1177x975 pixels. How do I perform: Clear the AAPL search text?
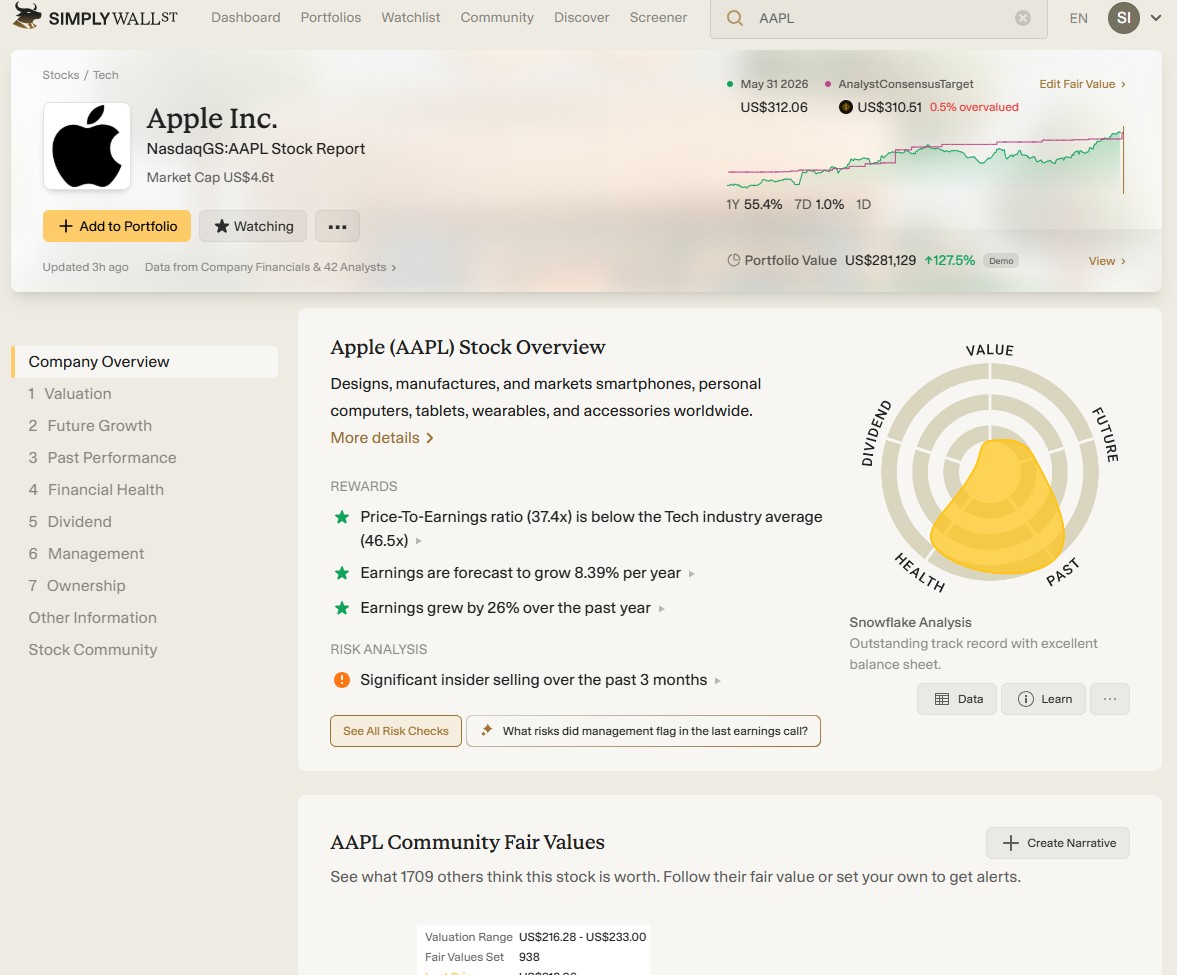[x=1022, y=18]
